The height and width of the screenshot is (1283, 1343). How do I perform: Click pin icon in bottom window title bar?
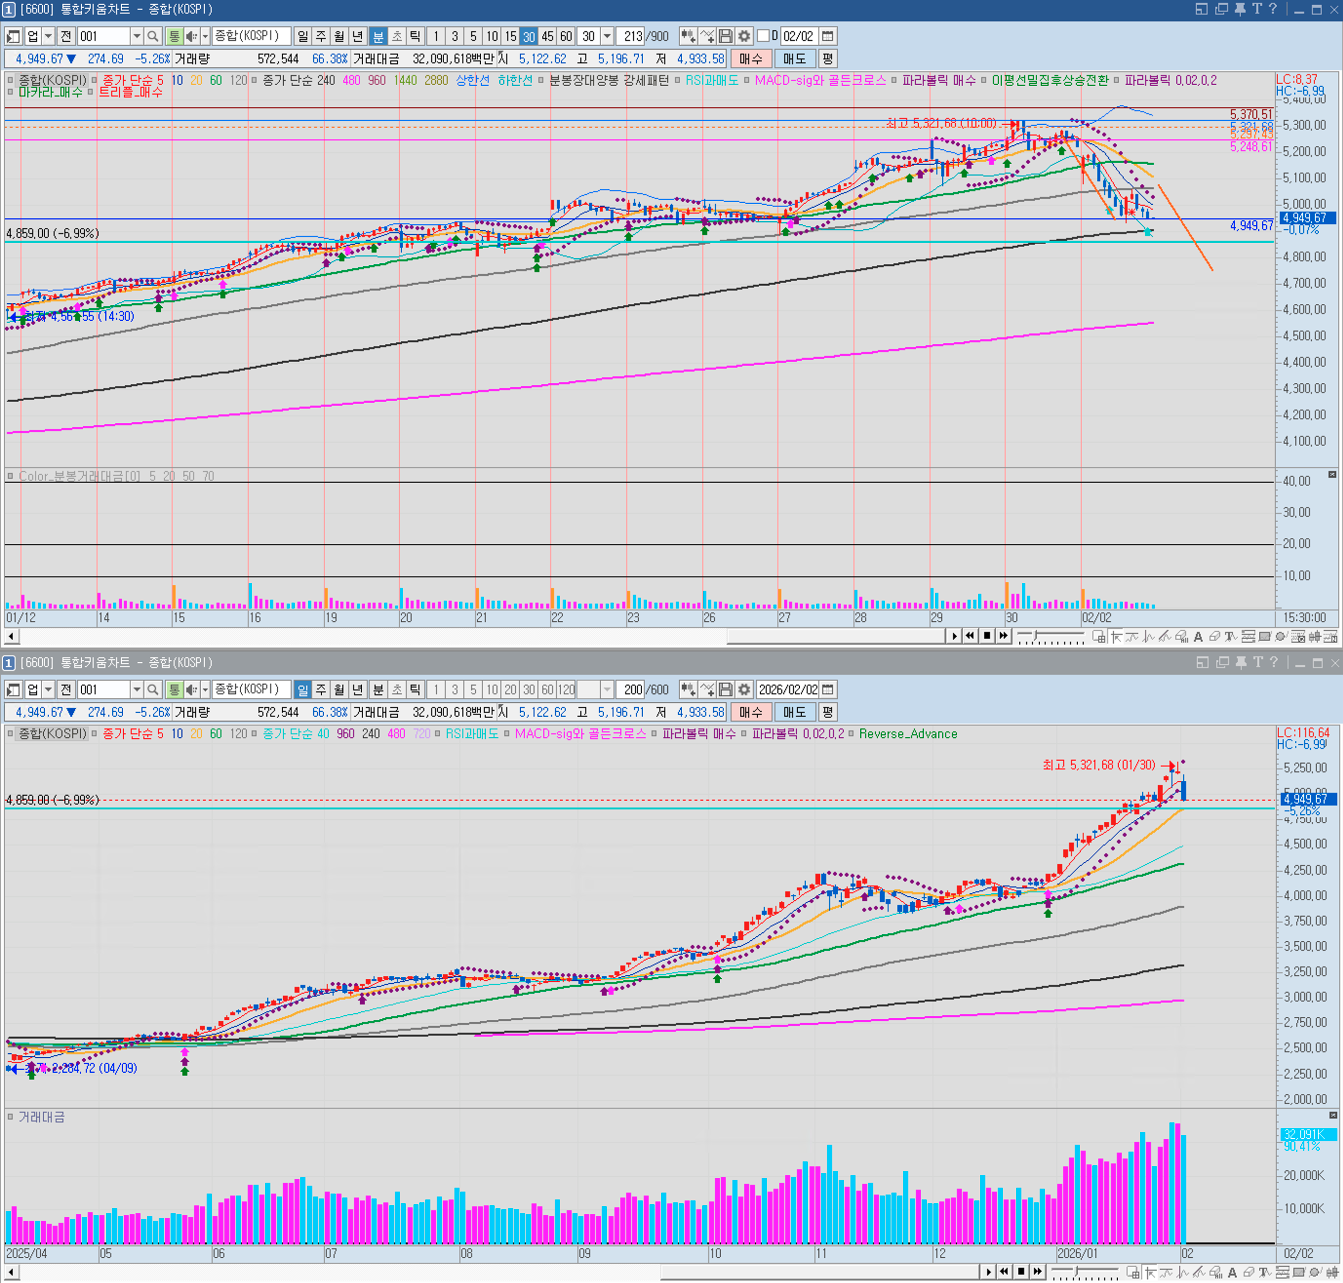coord(1241,662)
